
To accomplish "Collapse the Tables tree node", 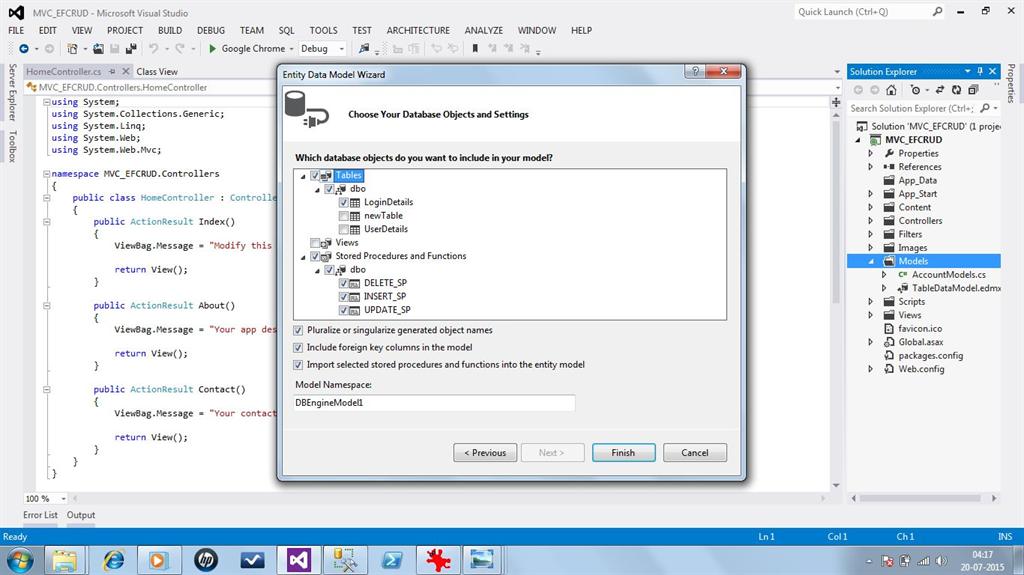I will [x=303, y=176].
